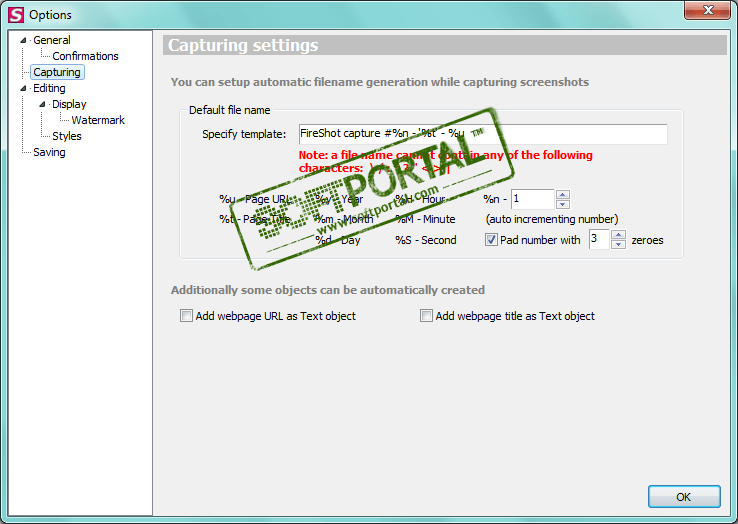Click the Specify template text field

click(x=483, y=134)
